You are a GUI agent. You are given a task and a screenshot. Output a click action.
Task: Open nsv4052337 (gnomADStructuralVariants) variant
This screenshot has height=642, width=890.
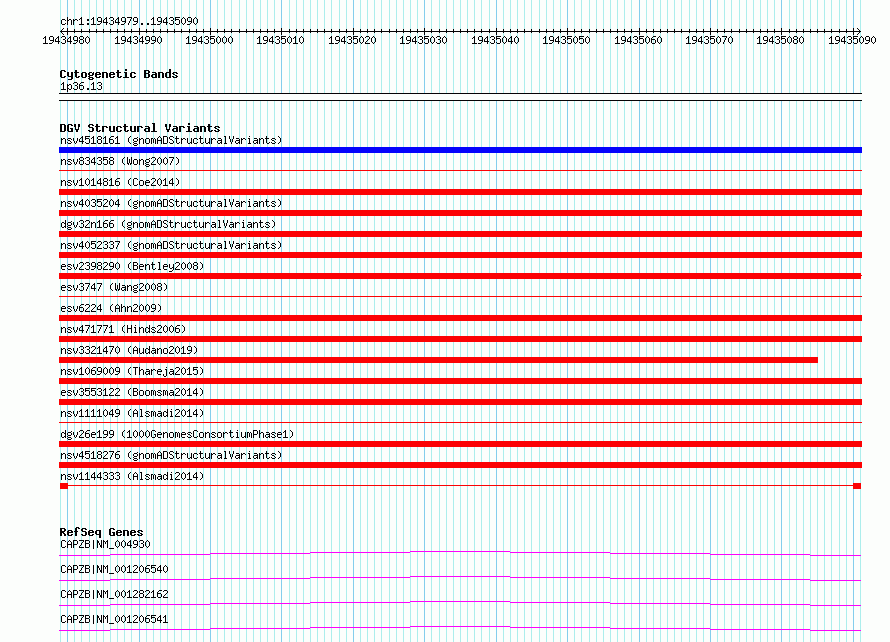point(171,245)
